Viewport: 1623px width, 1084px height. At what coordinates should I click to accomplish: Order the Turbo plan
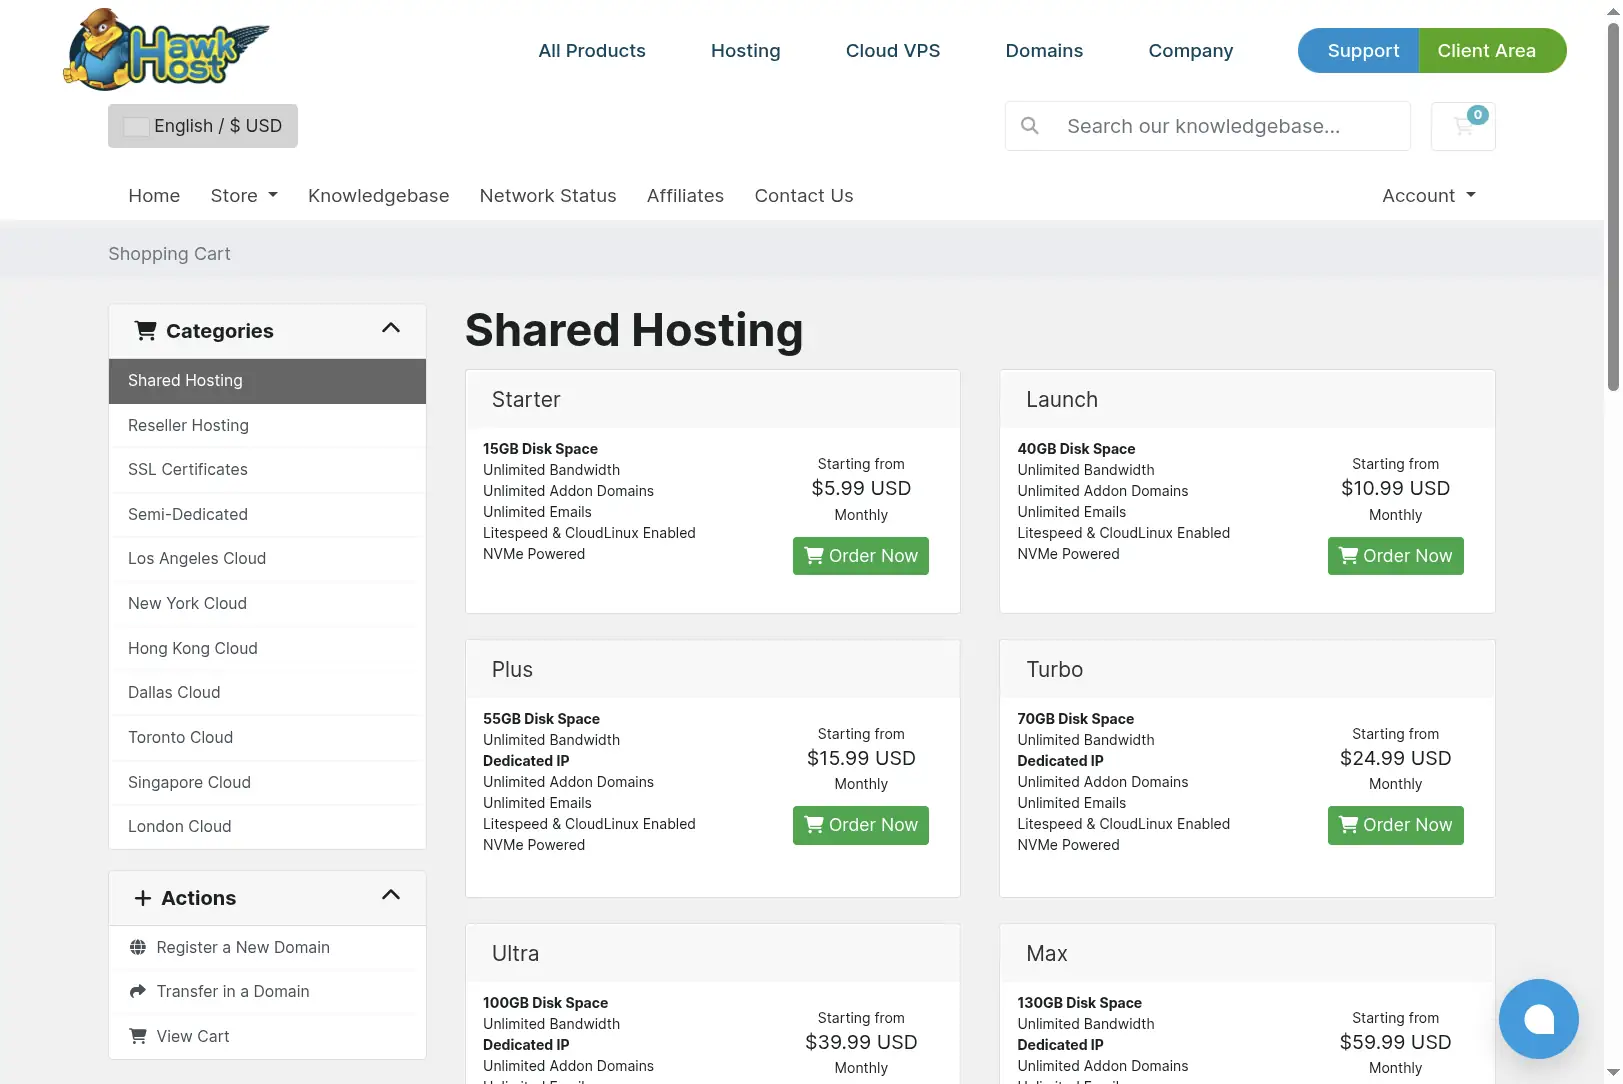pyautogui.click(x=1395, y=825)
